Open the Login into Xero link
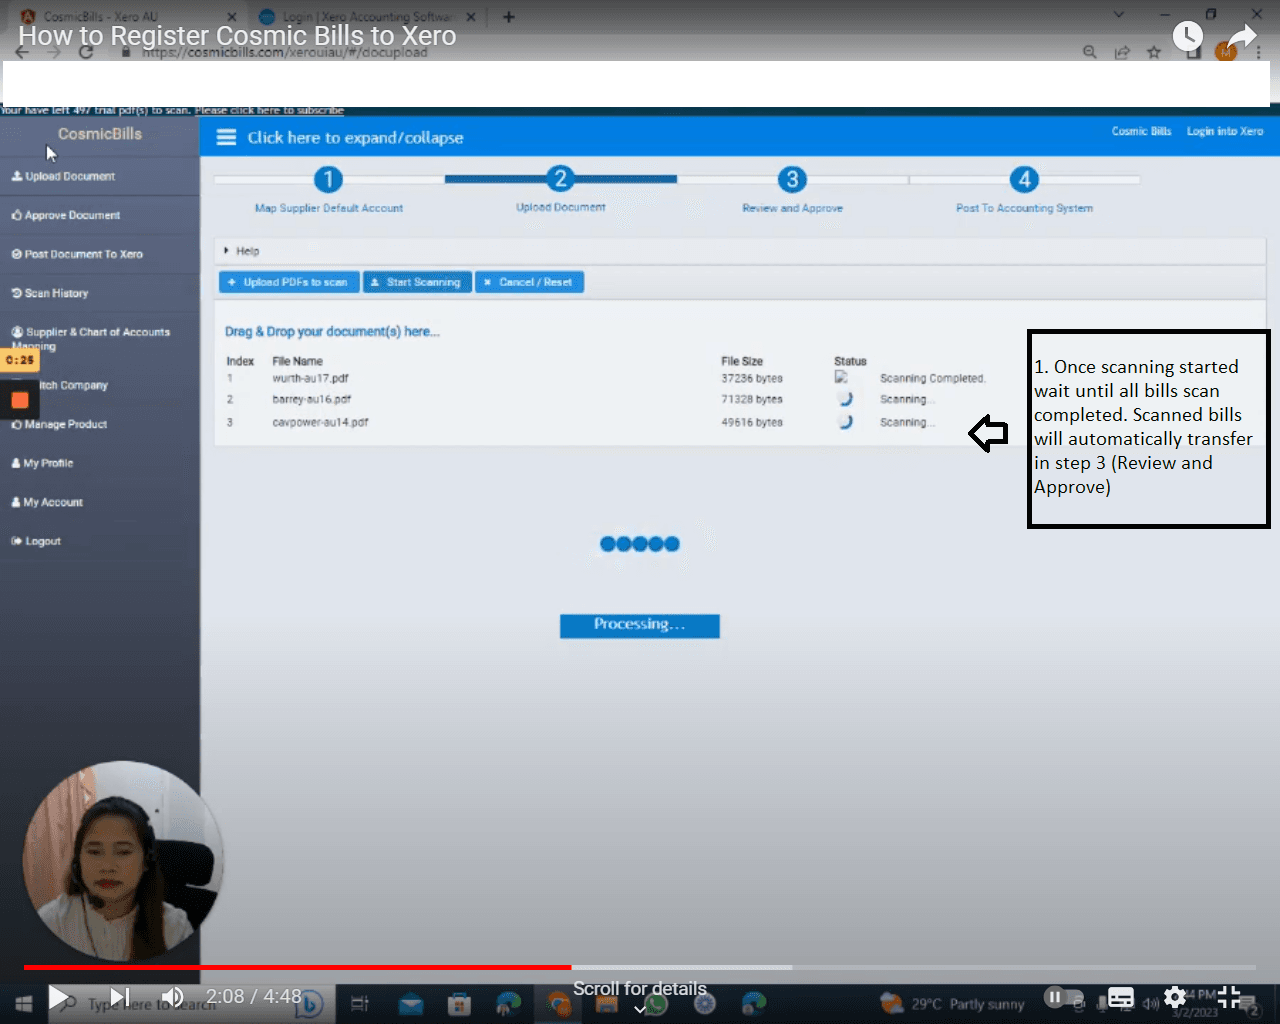This screenshot has width=1280, height=1024. (x=1225, y=131)
